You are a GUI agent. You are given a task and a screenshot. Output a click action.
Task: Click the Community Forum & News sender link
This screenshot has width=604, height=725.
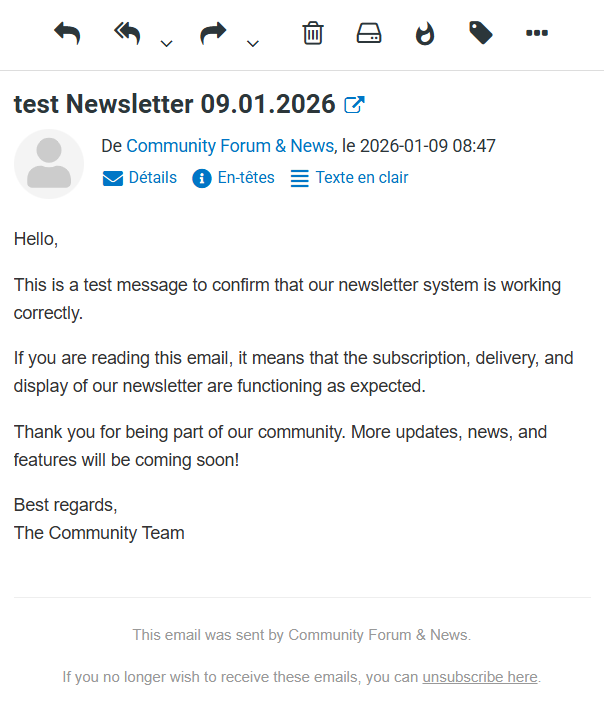229,146
